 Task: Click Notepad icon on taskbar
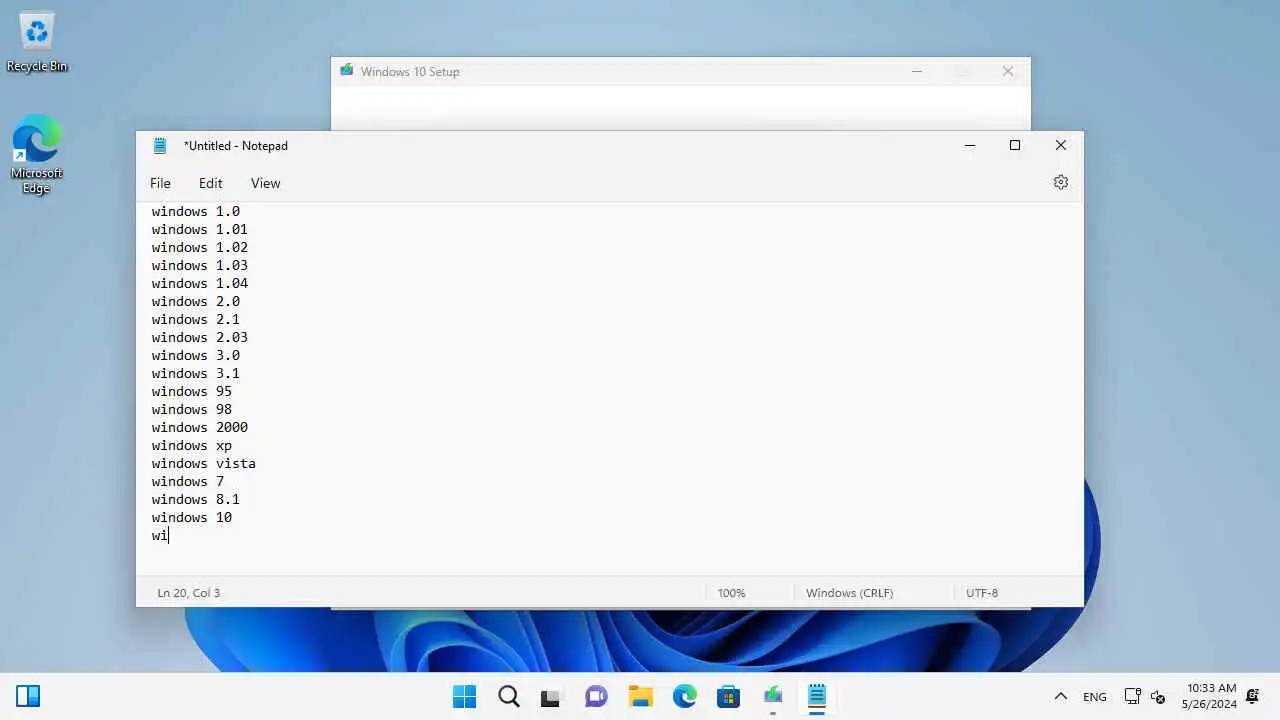click(816, 696)
